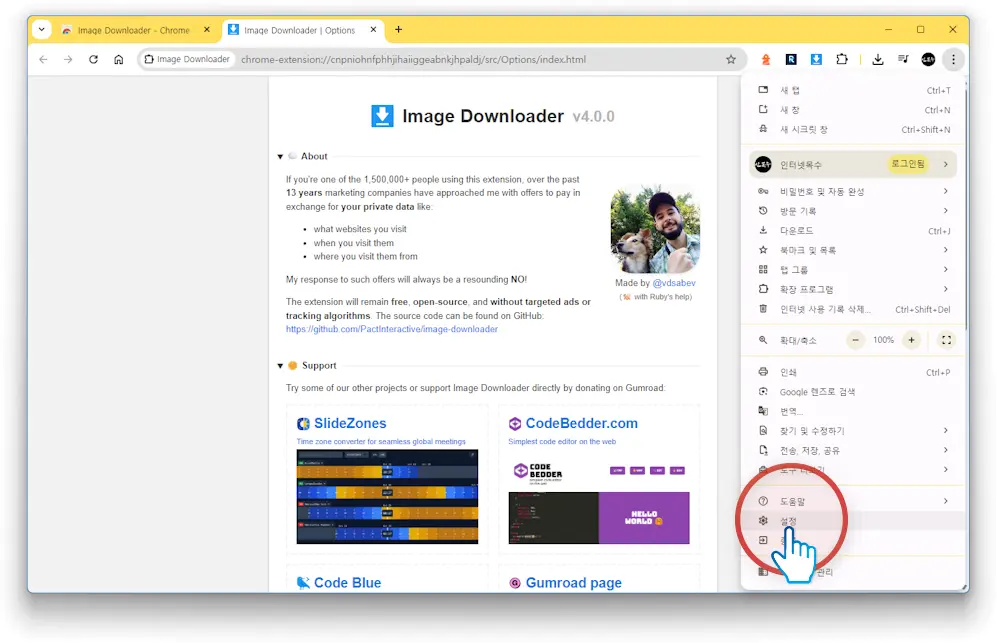Choose 새 시크릿 창 incognito menu entry
This screenshot has height=643, width=997.
coord(853,130)
